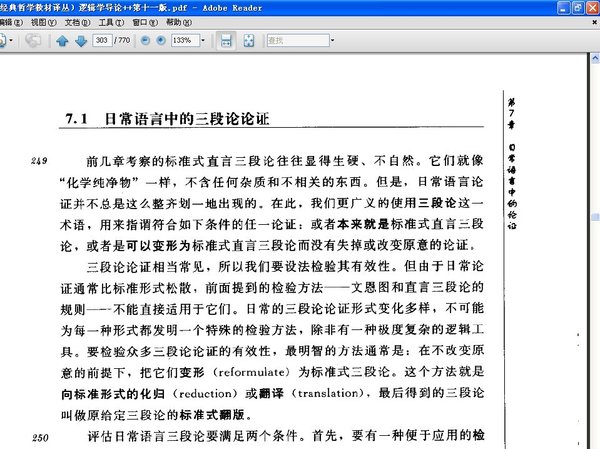
Task: Close the Adobe Reader window
Action: click(593, 8)
